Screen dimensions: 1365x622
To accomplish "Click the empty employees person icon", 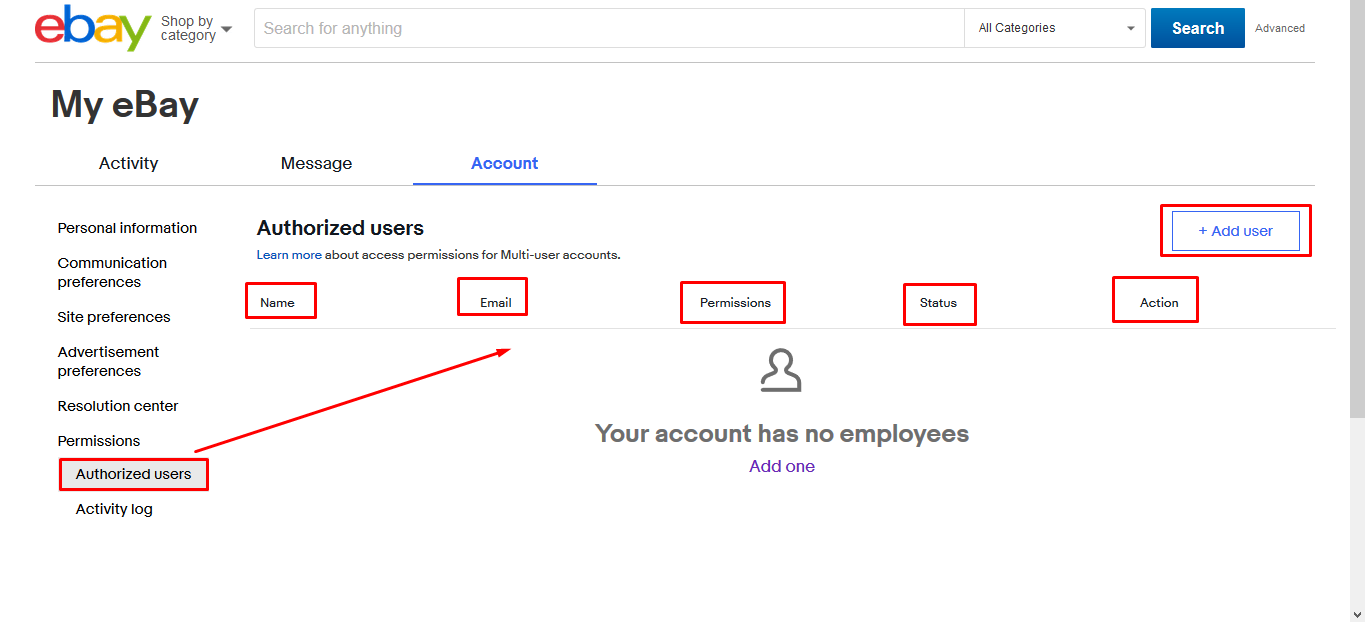I will [x=781, y=370].
